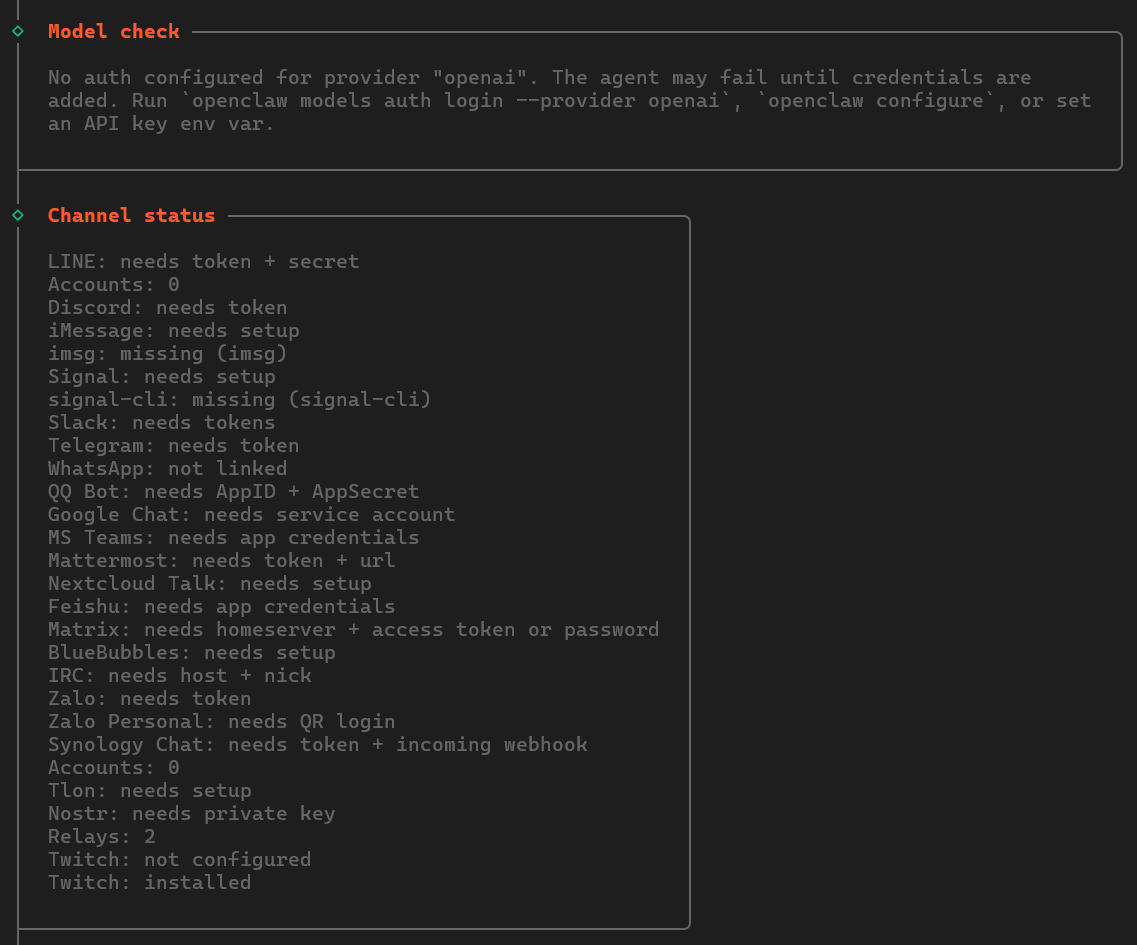Viewport: 1137px width, 945px height.
Task: Select the iMessage needs setup line
Action: (x=174, y=331)
